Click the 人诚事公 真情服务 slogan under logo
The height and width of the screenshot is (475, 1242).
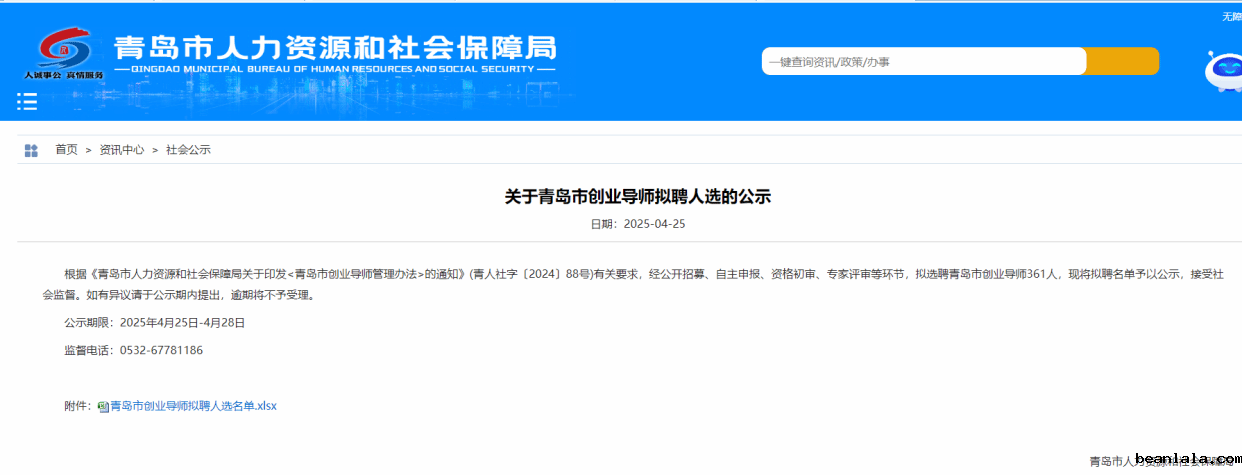point(64,75)
